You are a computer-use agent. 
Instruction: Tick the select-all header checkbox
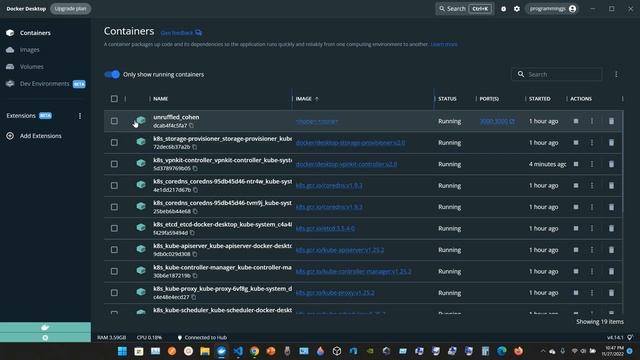pyautogui.click(x=114, y=99)
